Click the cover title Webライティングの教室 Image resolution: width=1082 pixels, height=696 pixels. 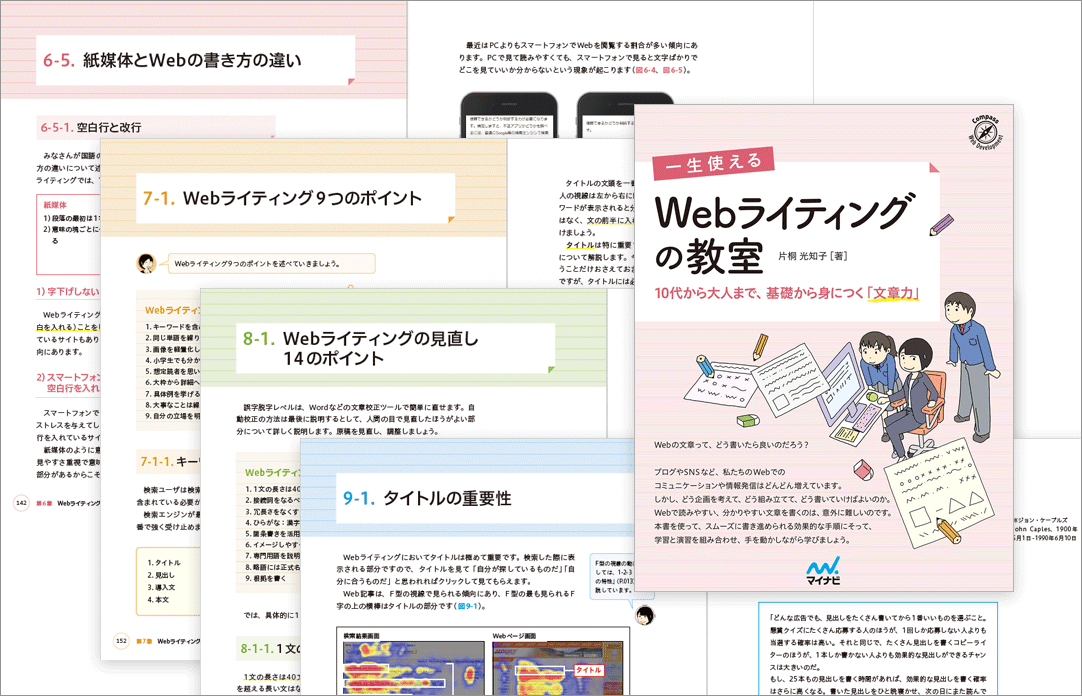tap(783, 235)
